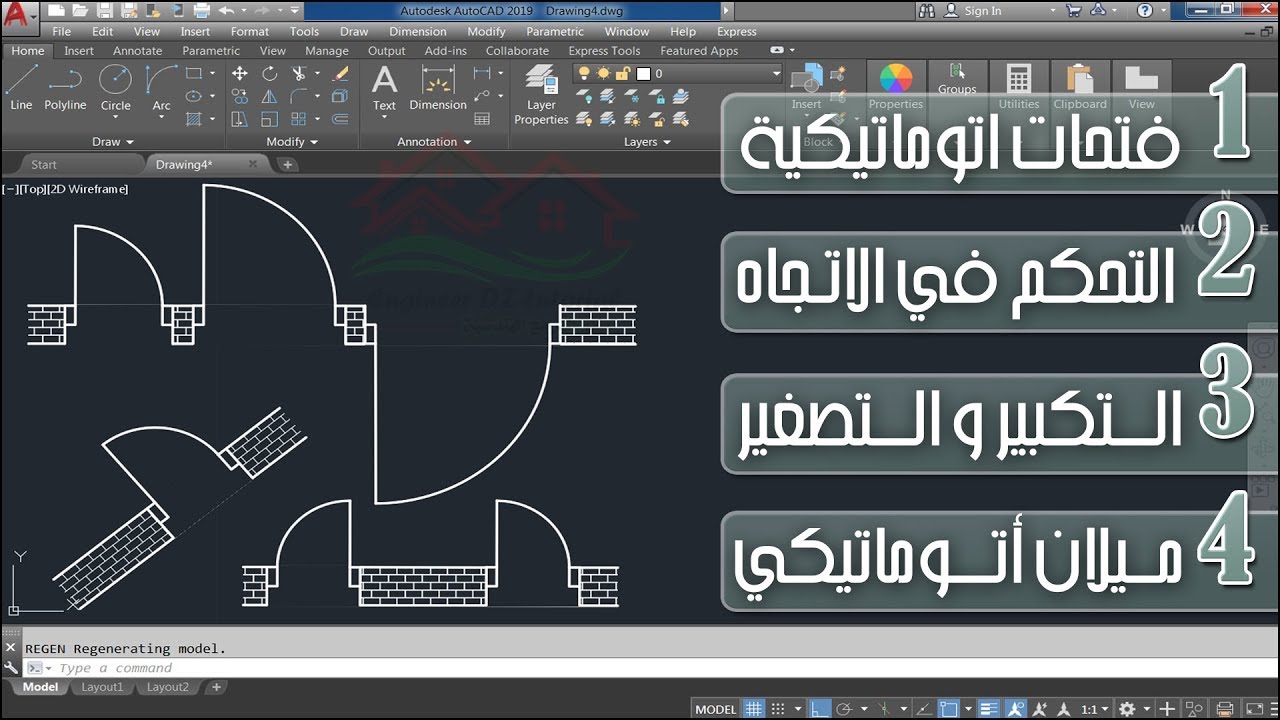
Task: Switch to the Layout1 tab
Action: pos(102,687)
